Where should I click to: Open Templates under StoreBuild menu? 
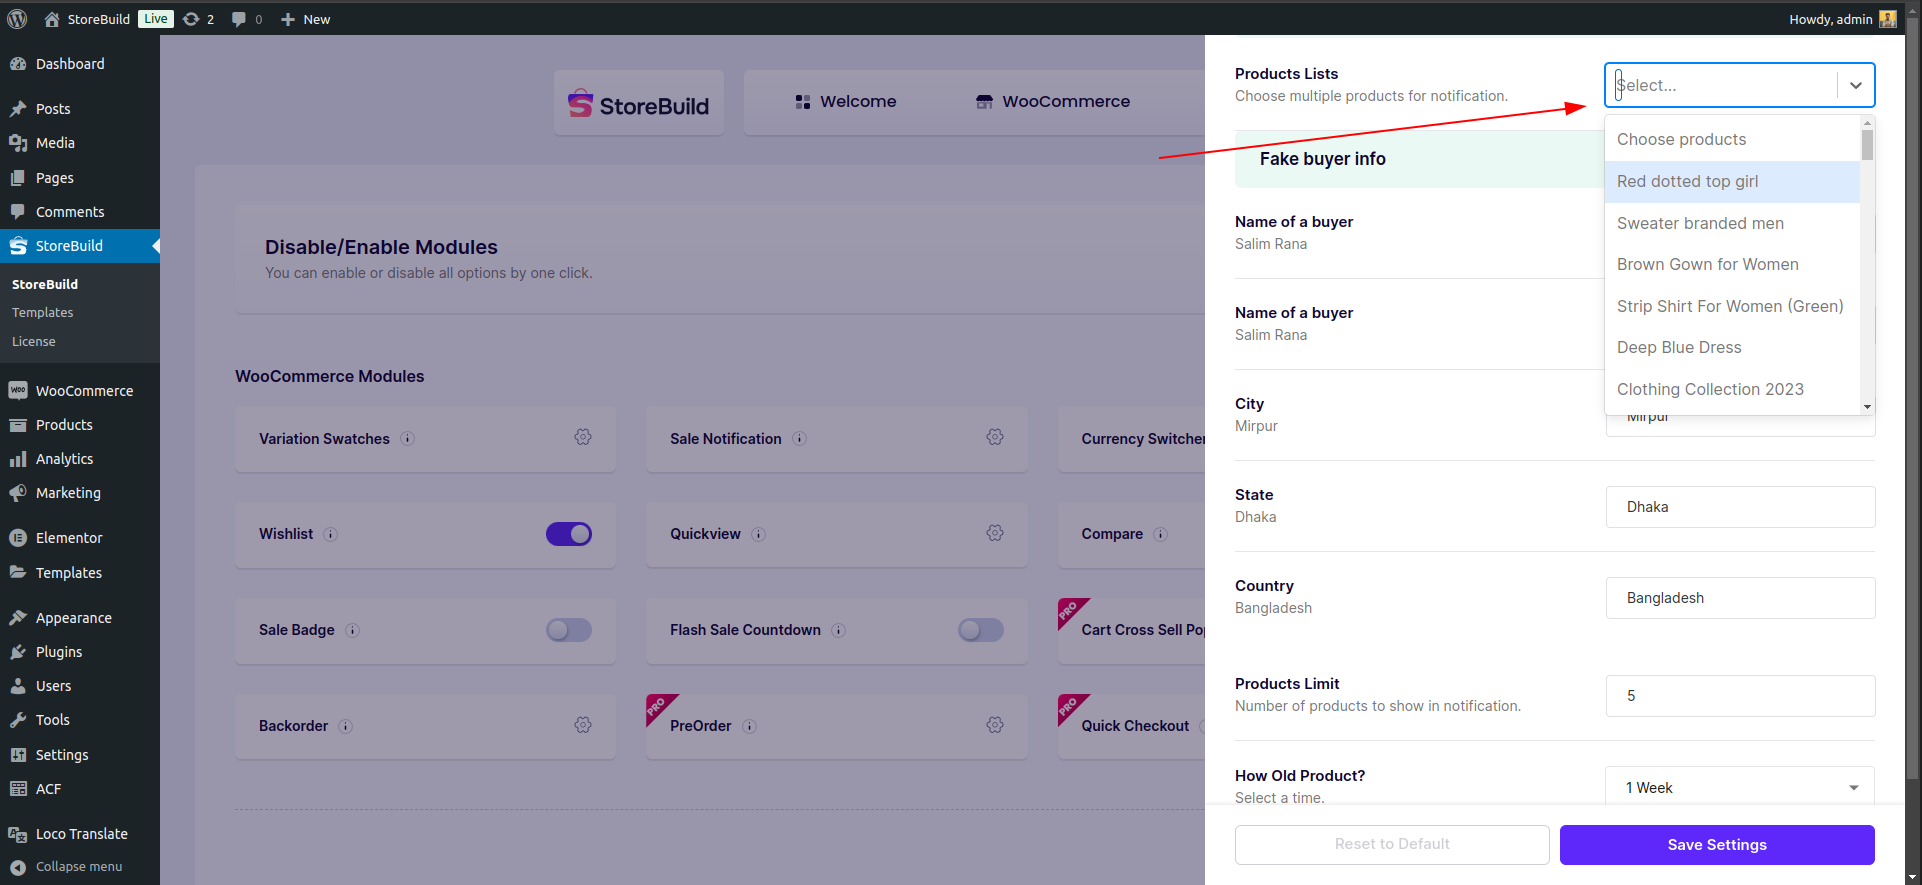point(43,312)
